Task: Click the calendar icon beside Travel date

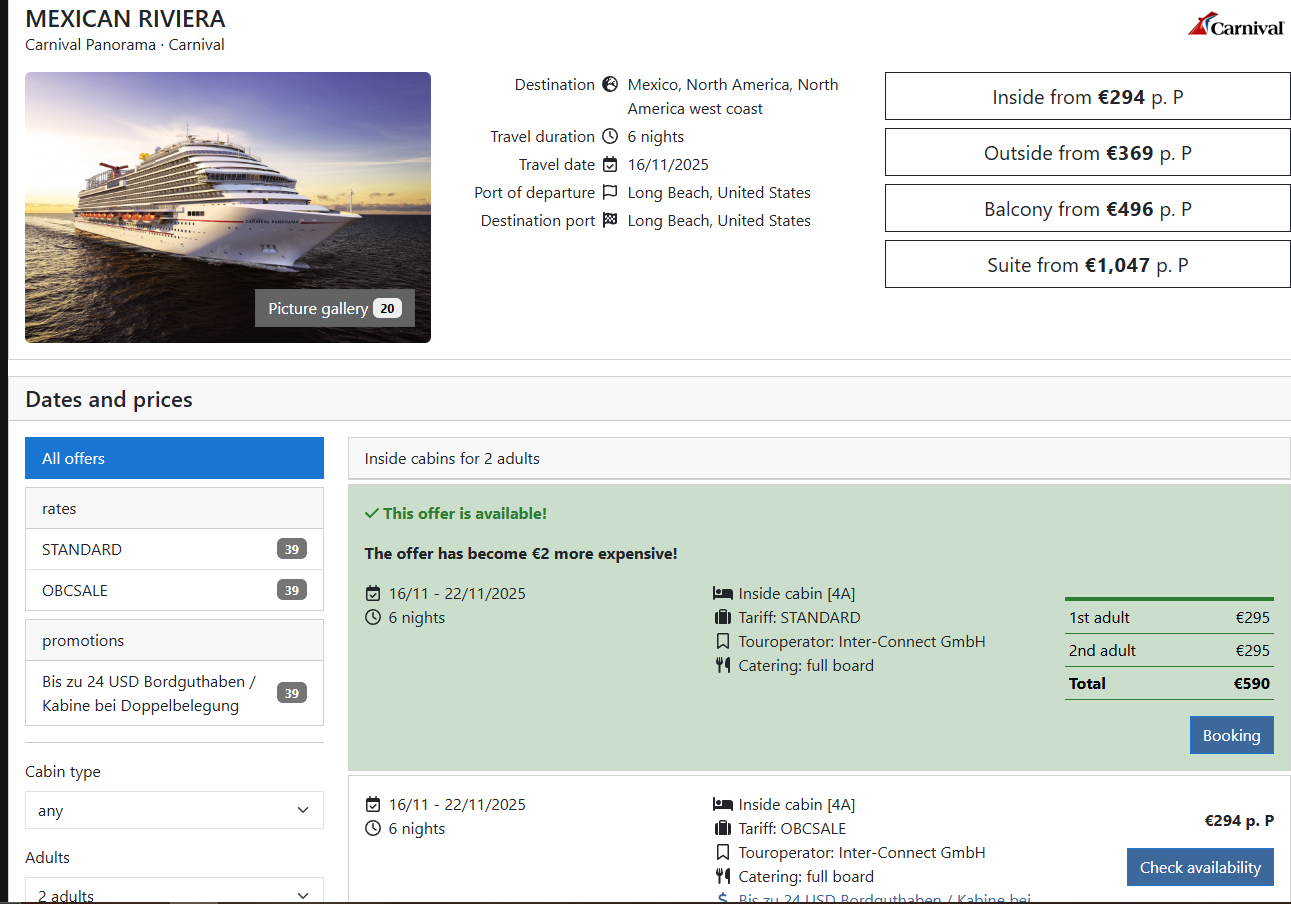Action: click(611, 165)
